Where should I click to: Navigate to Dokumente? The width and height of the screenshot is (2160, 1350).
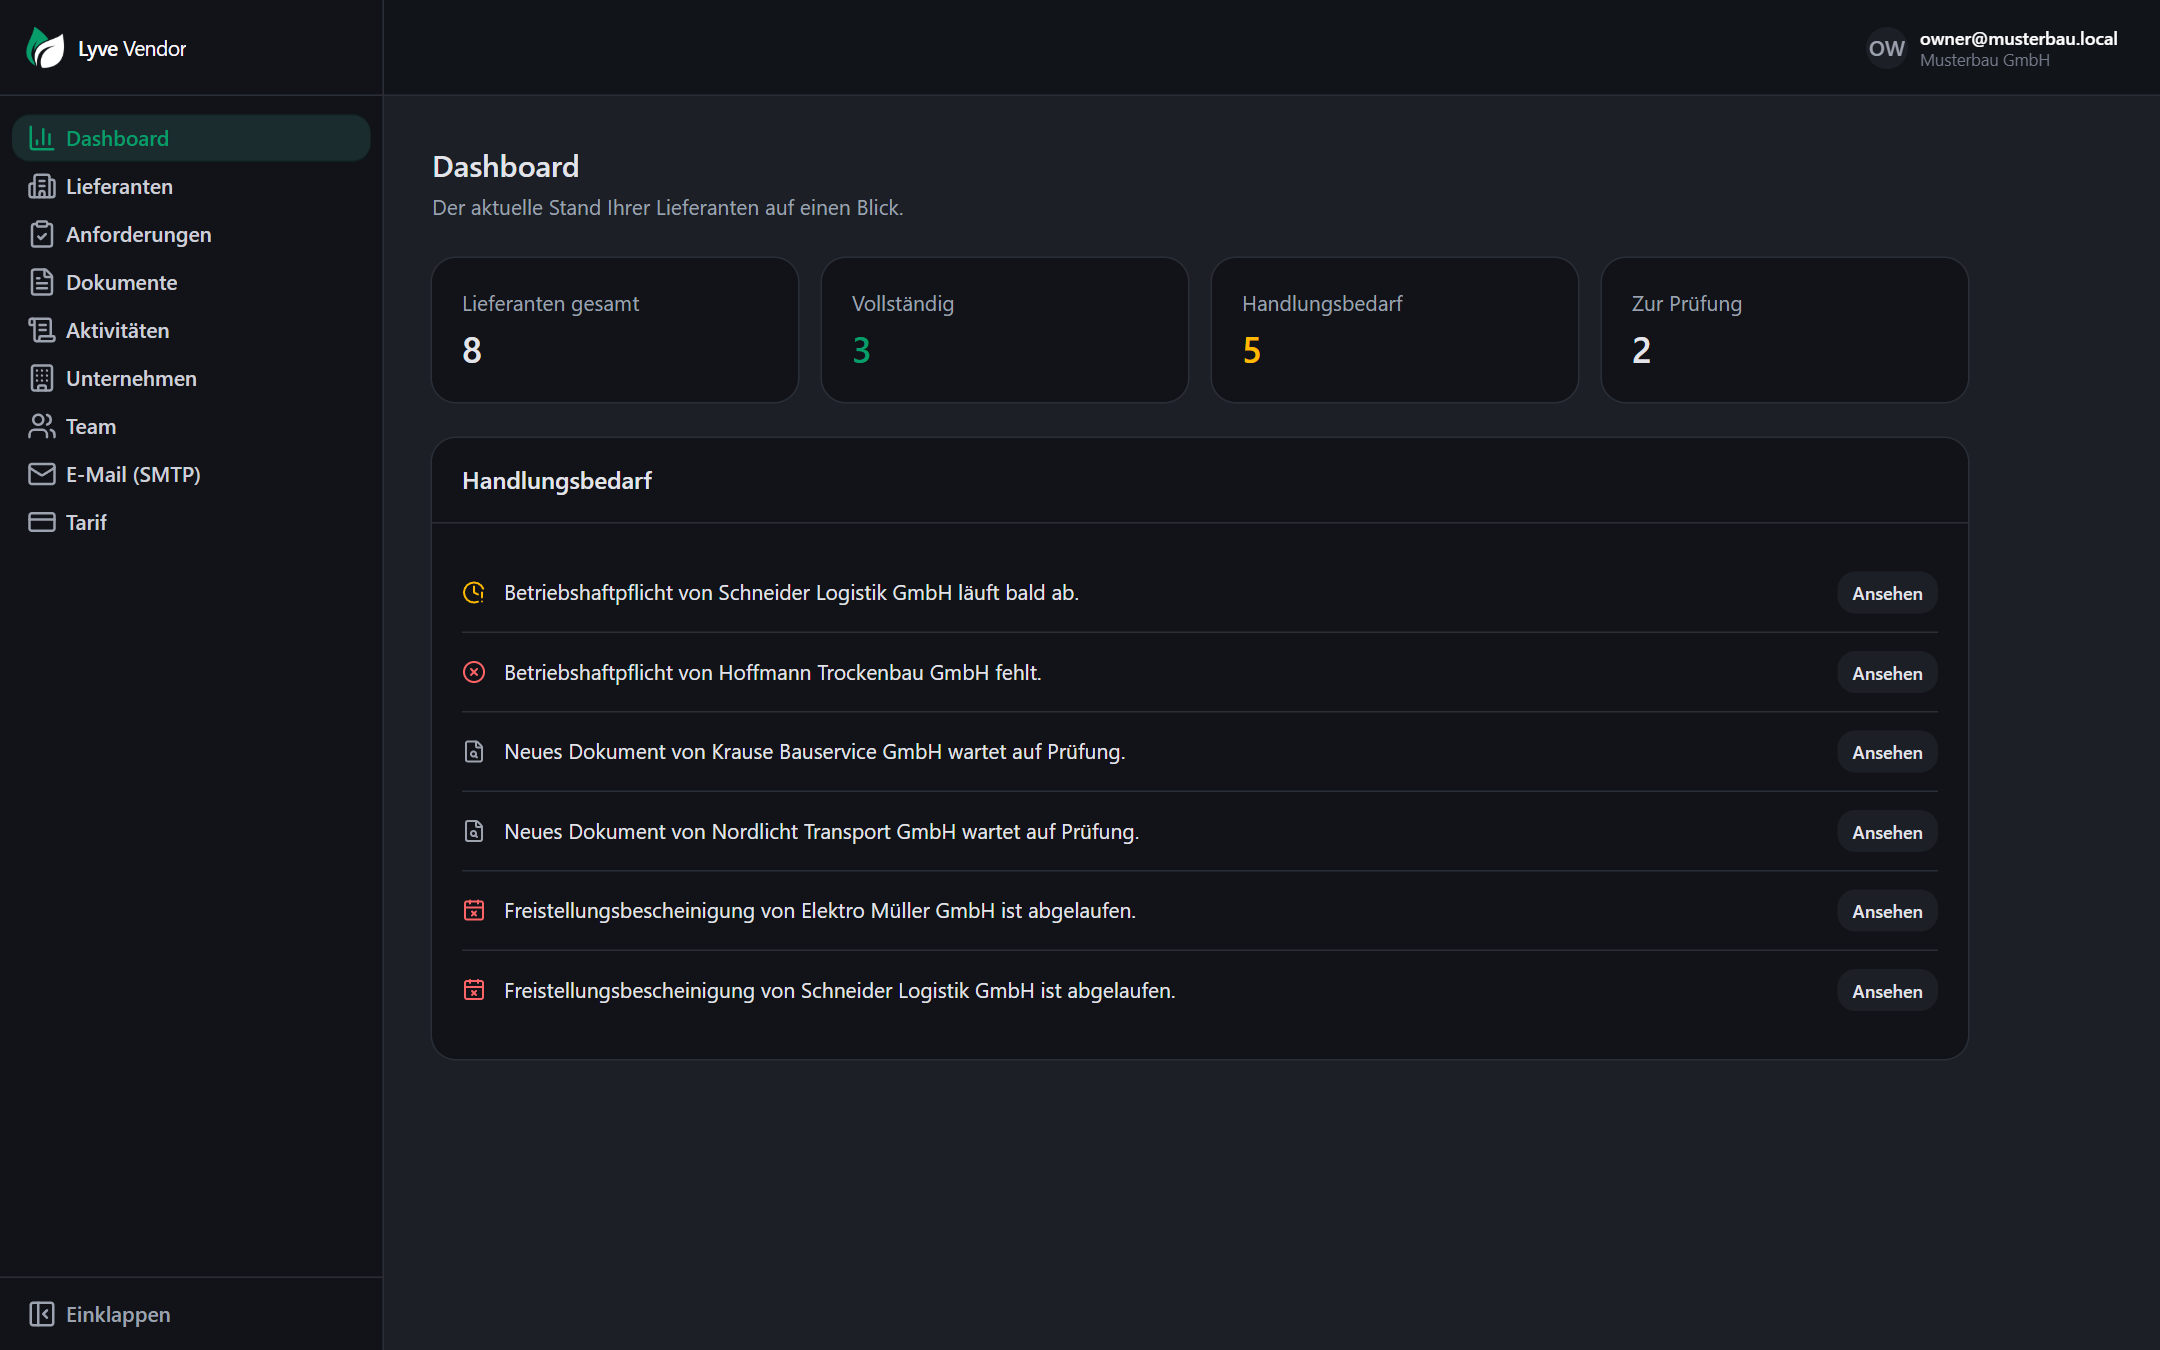click(x=191, y=282)
